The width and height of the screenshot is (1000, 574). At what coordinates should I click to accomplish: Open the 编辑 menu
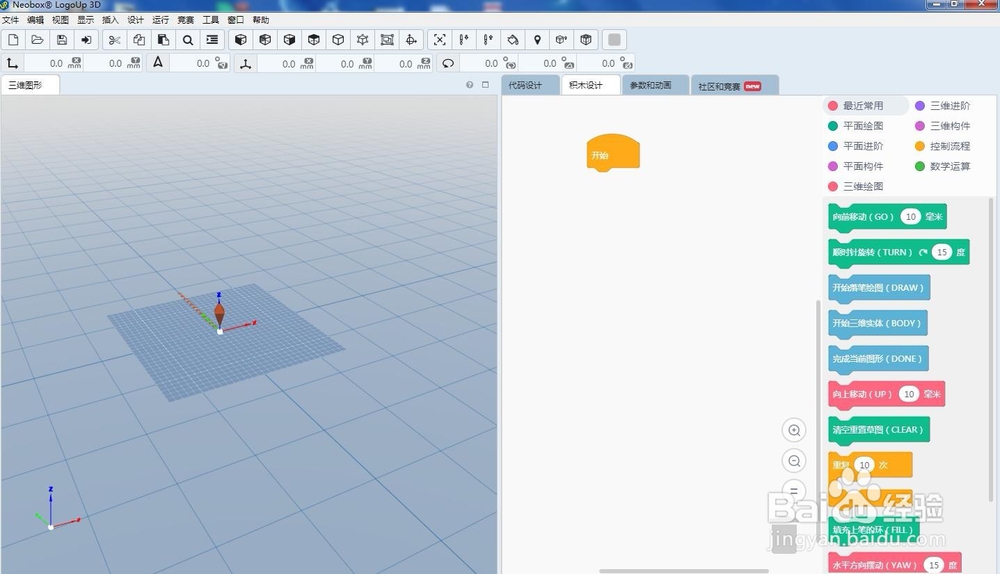36,20
